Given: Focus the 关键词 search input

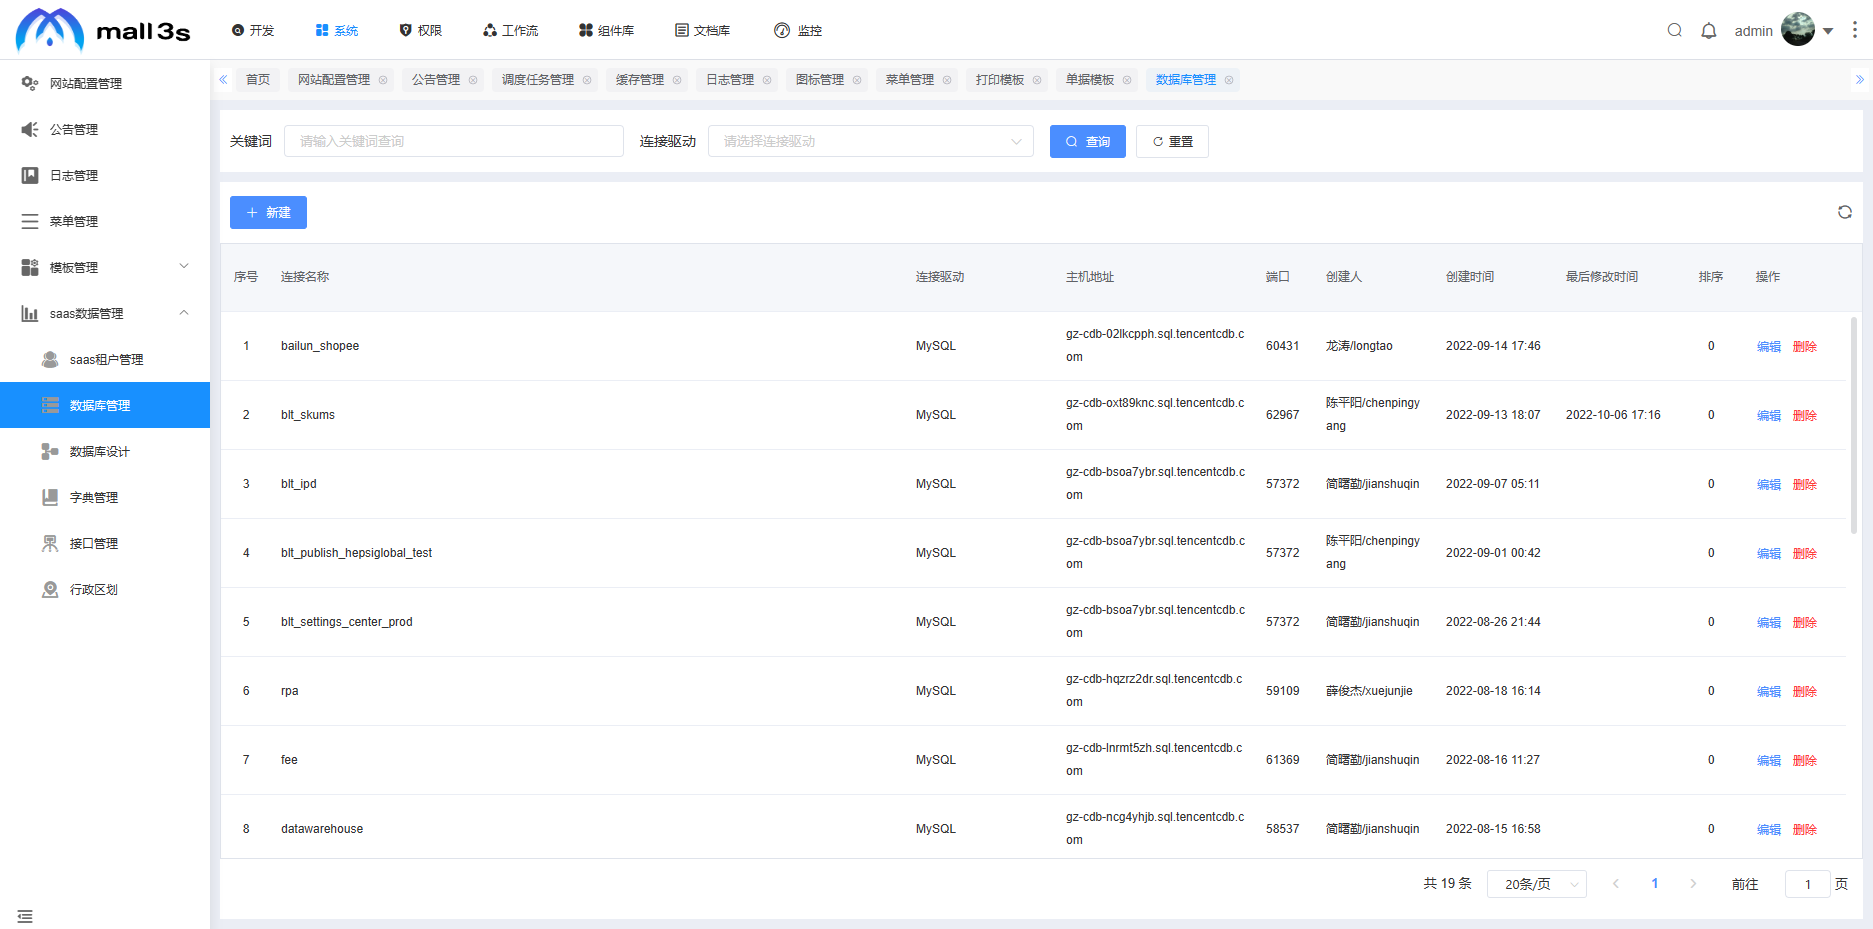Looking at the screenshot, I should coord(454,141).
